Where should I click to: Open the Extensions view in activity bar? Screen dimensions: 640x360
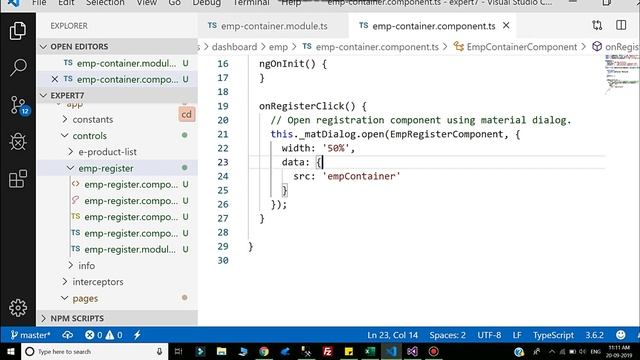[x=18, y=179]
